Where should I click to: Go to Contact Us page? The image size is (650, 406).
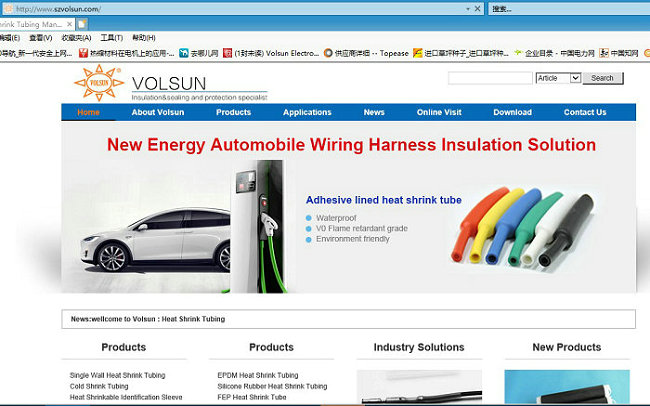point(585,112)
